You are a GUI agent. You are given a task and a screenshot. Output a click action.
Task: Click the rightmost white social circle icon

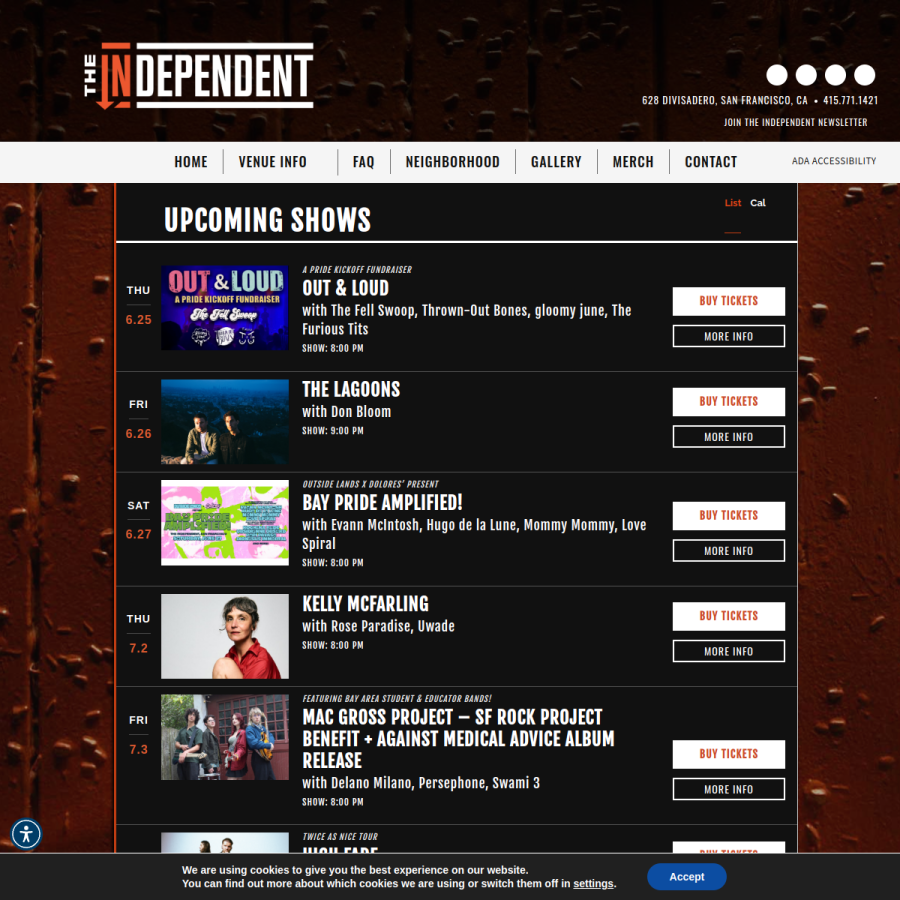[x=864, y=75]
